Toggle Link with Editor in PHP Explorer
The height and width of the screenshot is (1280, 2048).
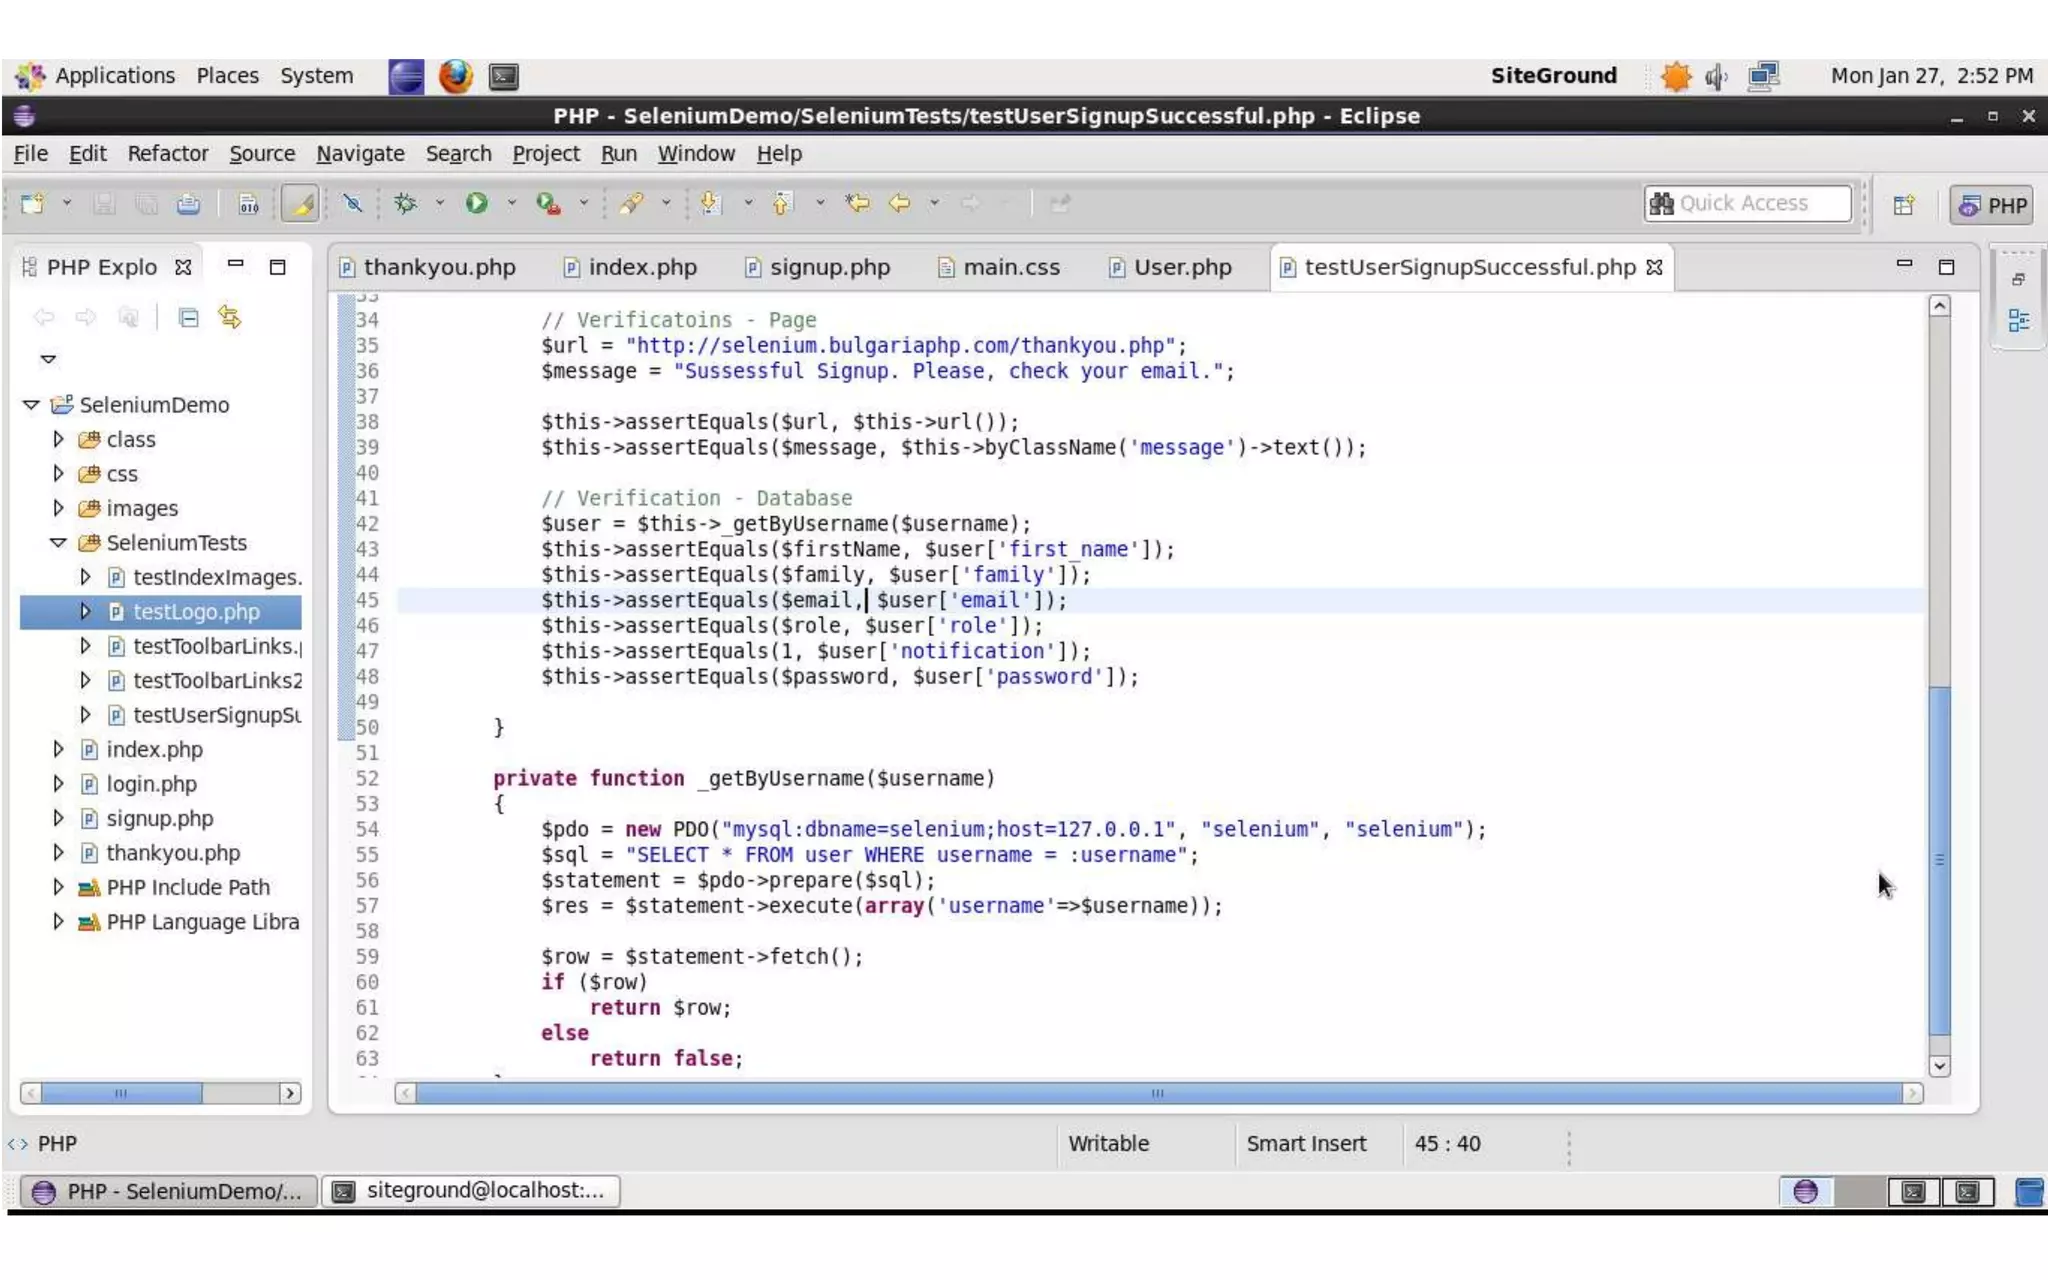[230, 318]
